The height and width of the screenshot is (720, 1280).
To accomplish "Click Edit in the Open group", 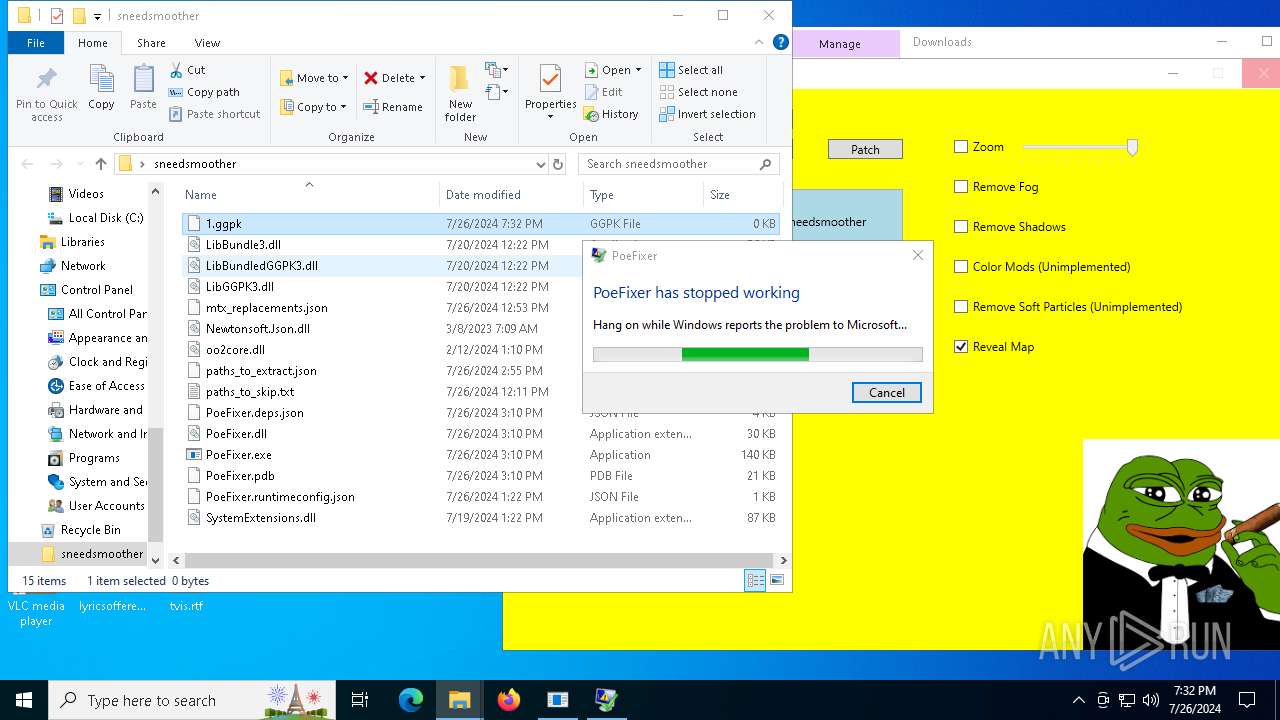I will 603,92.
